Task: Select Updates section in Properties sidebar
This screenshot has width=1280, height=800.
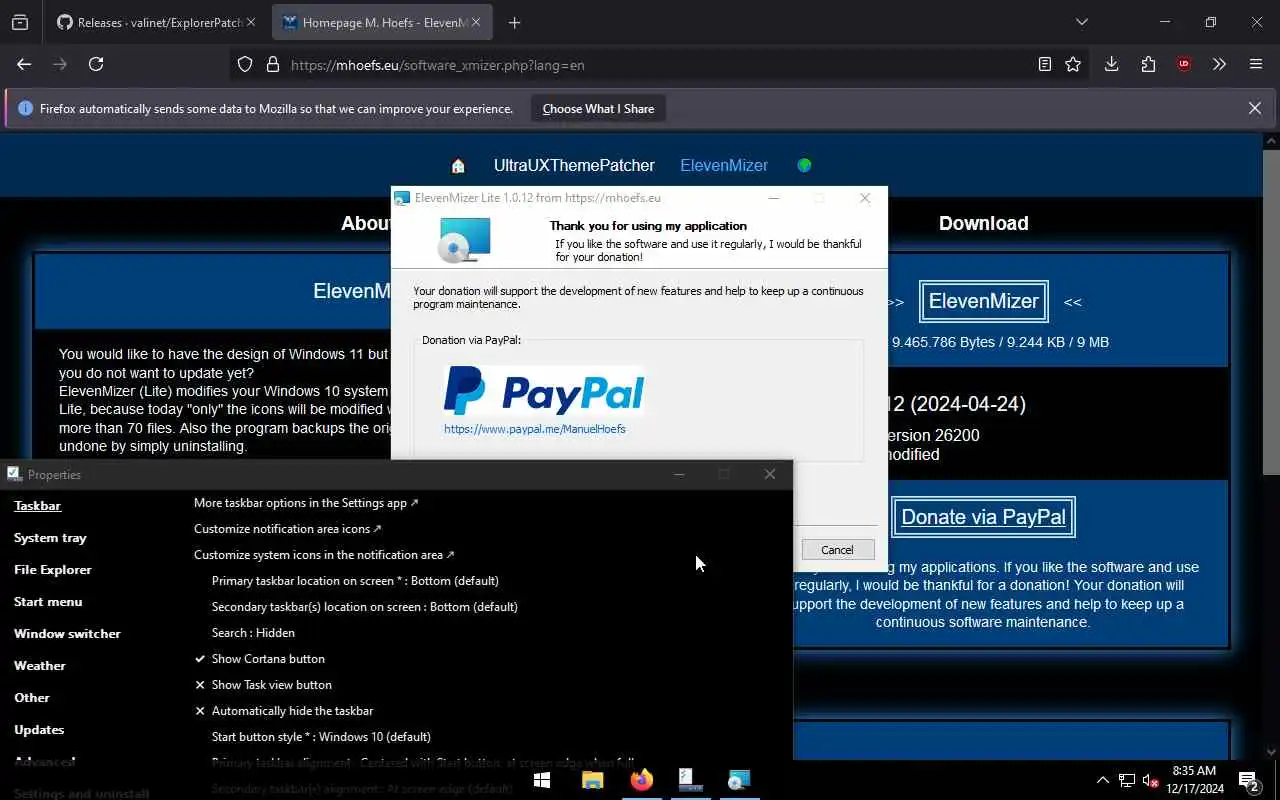Action: point(39,730)
